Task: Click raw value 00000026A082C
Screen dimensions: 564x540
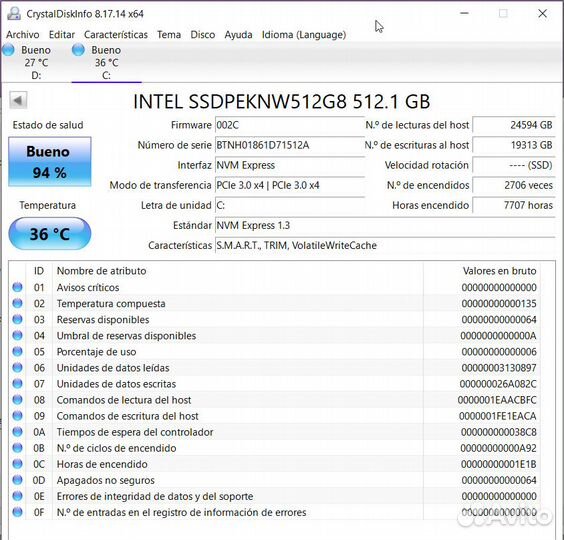Action: pyautogui.click(x=498, y=384)
